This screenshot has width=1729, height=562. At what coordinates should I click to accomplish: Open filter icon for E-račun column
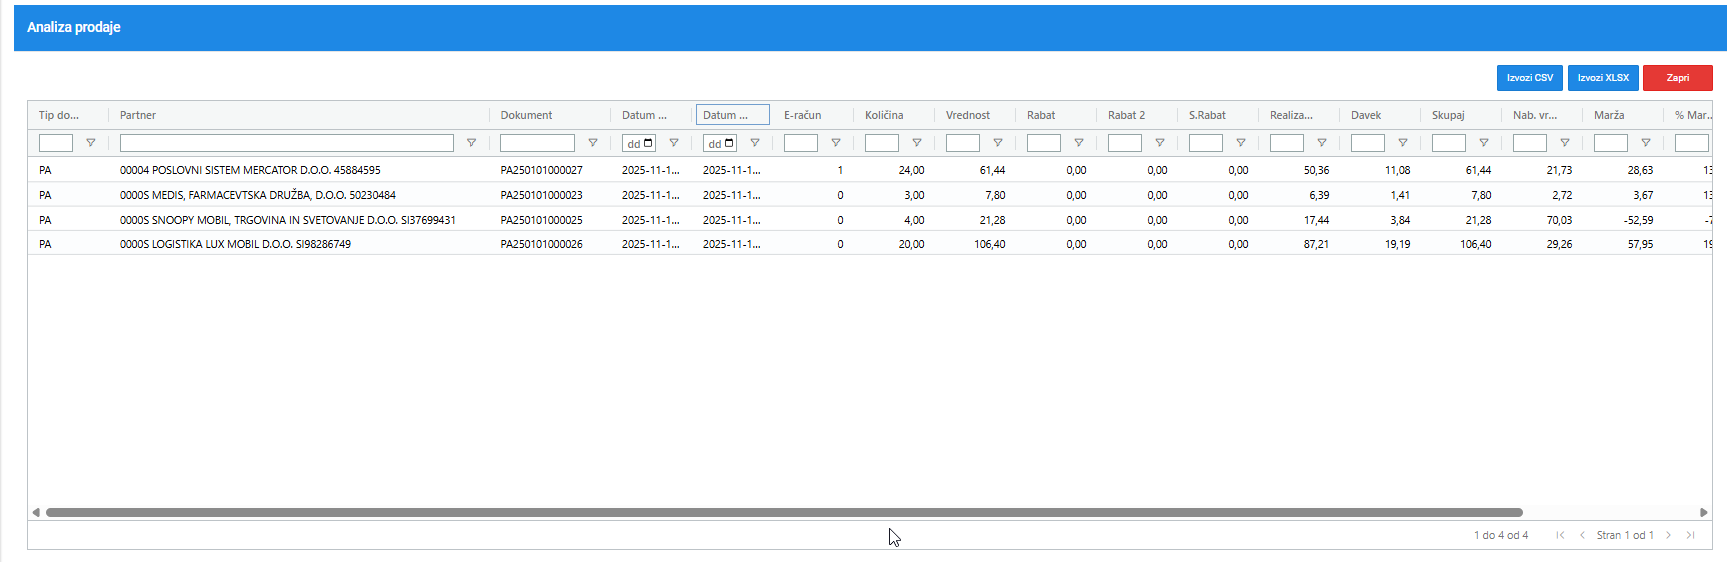[x=836, y=143]
